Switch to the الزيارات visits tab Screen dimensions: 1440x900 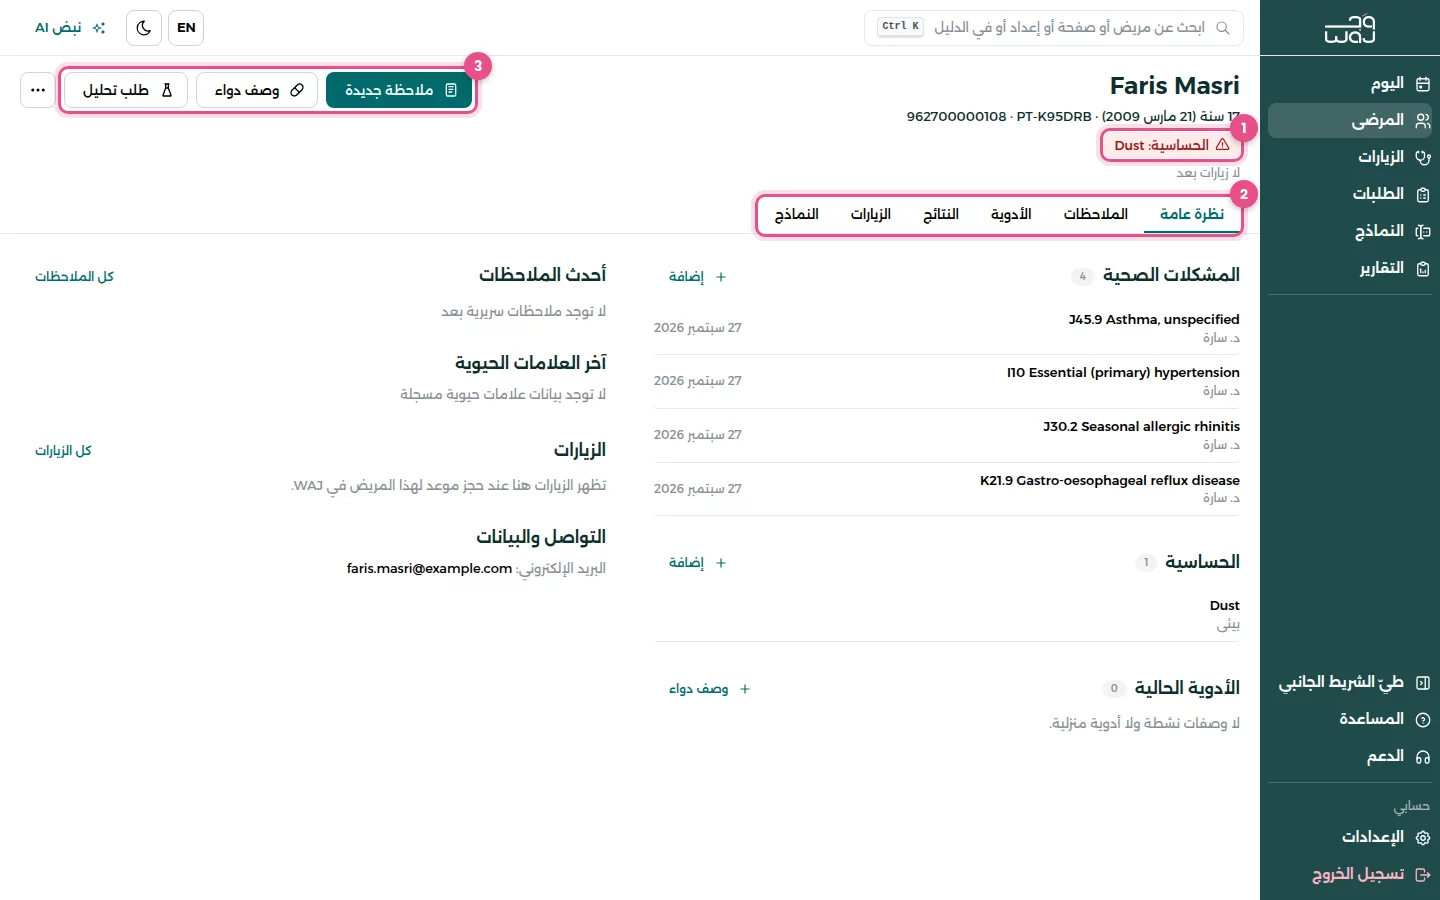point(871,214)
